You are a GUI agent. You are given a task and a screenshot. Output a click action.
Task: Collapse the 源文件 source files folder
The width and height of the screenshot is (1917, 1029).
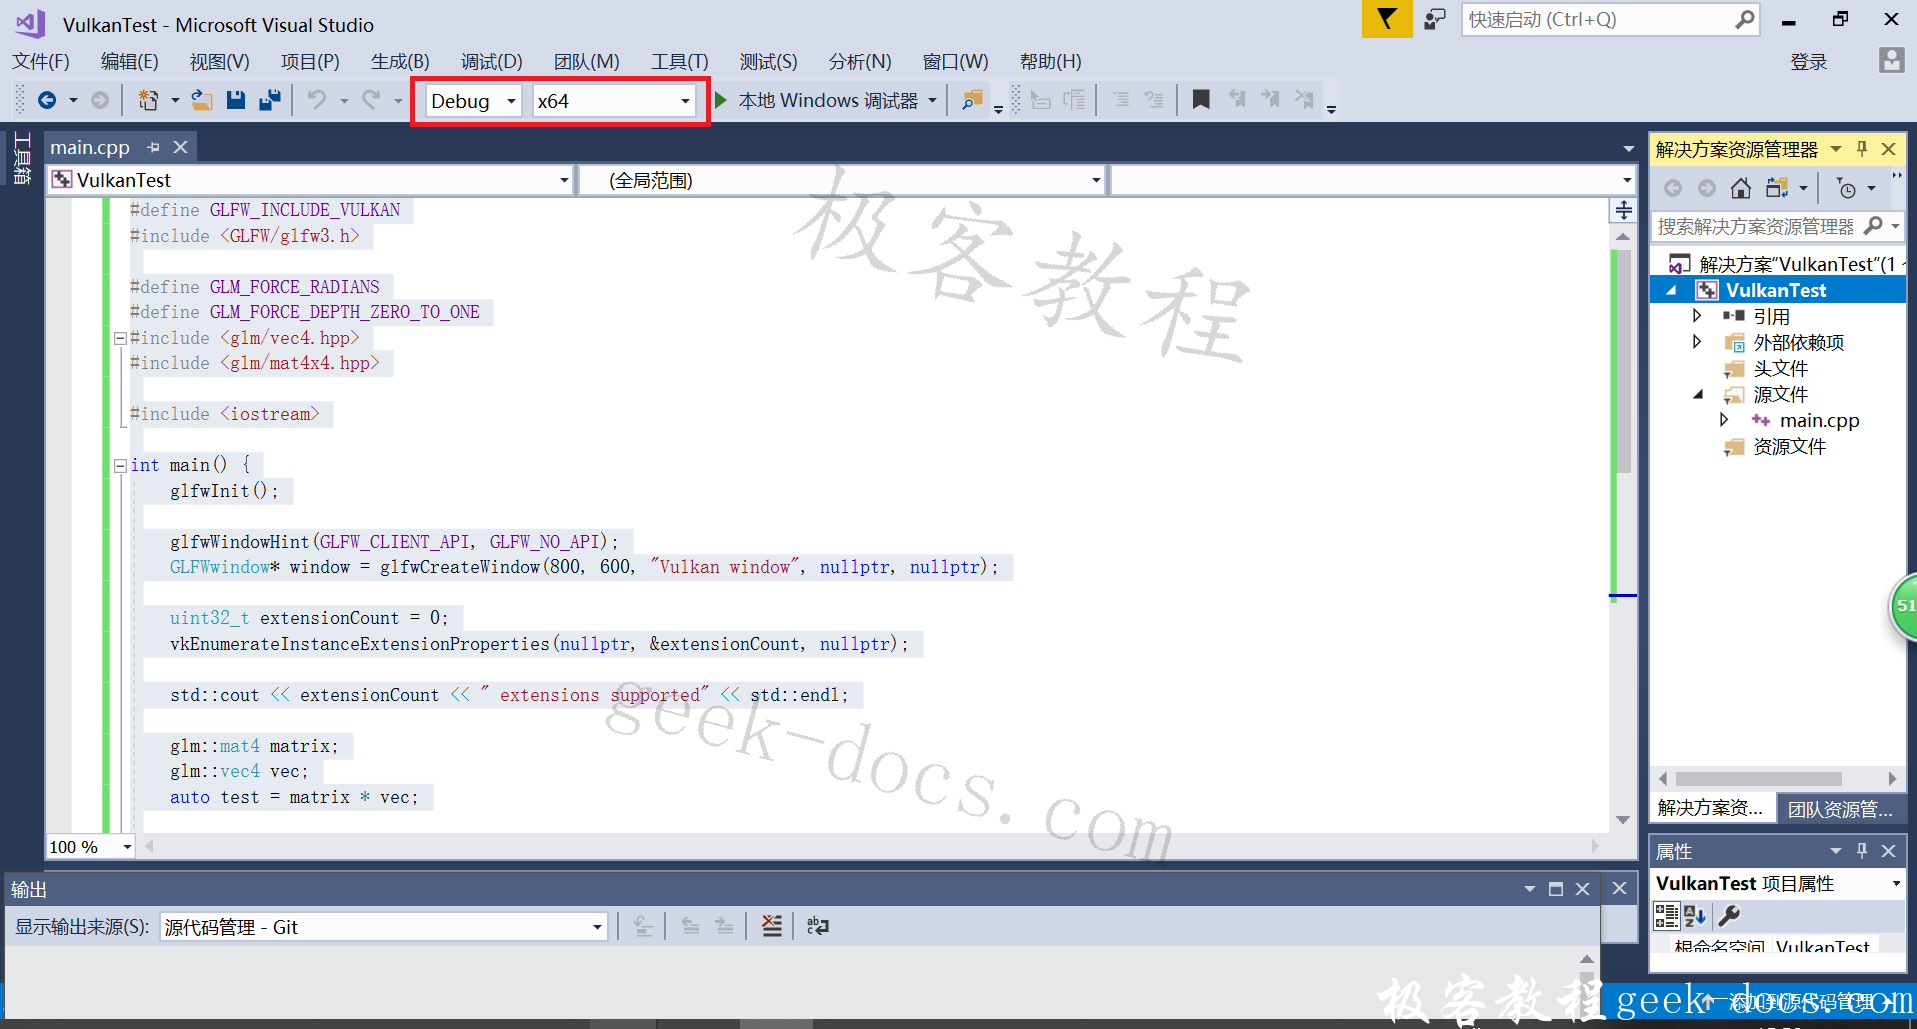click(1697, 394)
